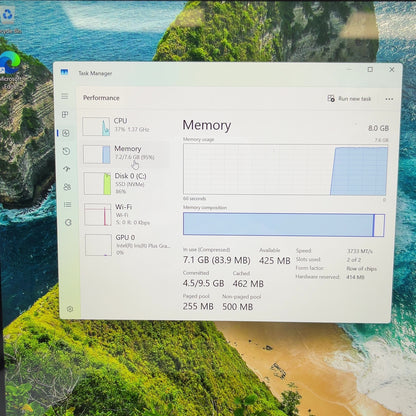Image resolution: width=416 pixels, height=416 pixels.
Task: Click the Memory composition bar
Action: (284, 225)
